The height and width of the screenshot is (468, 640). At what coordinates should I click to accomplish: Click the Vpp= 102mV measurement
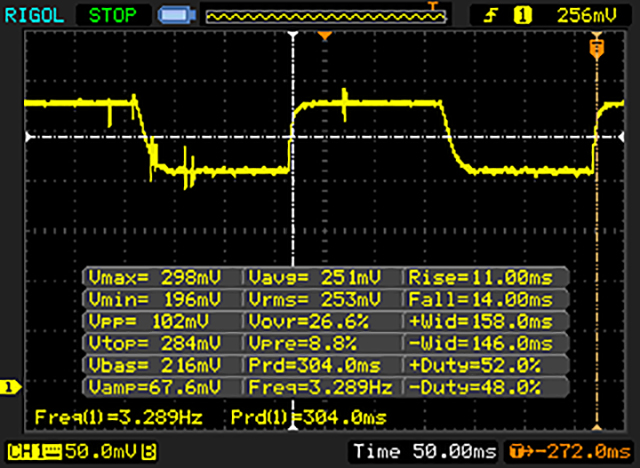pyautogui.click(x=149, y=322)
